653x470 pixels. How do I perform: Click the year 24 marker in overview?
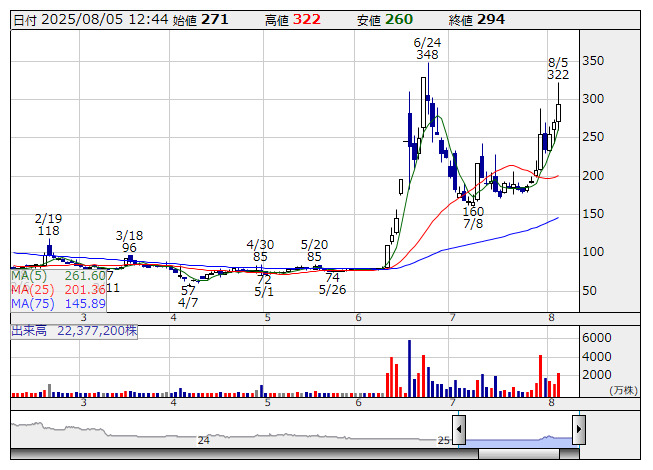203,440
